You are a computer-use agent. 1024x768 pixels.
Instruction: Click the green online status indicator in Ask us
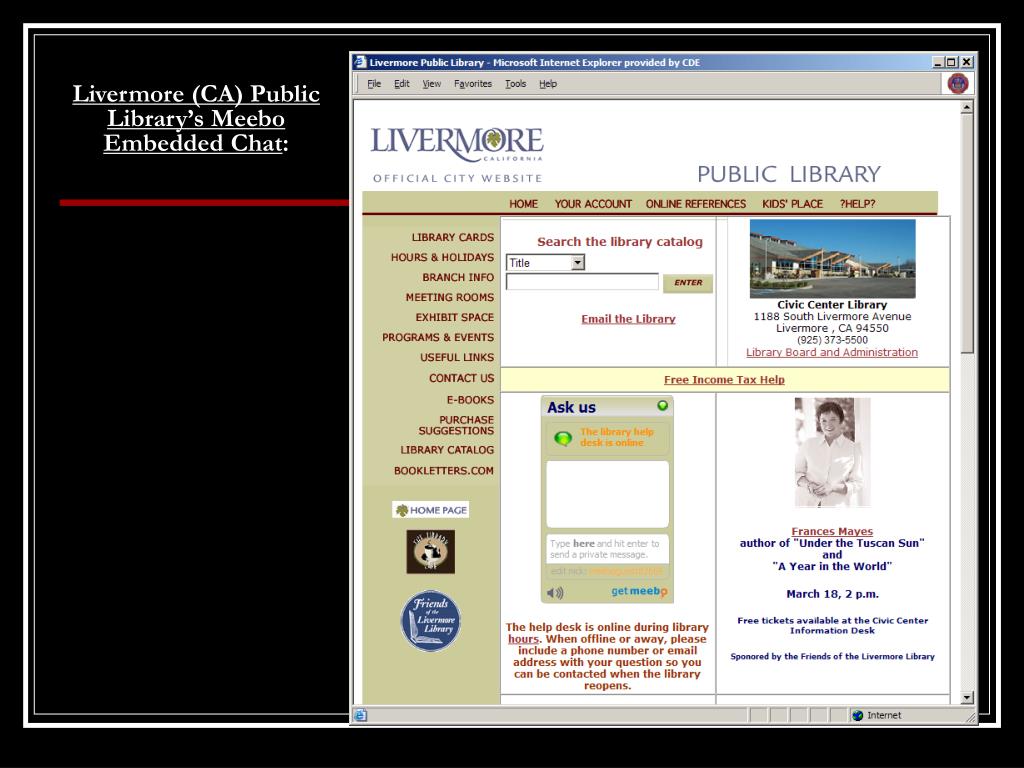pos(662,406)
